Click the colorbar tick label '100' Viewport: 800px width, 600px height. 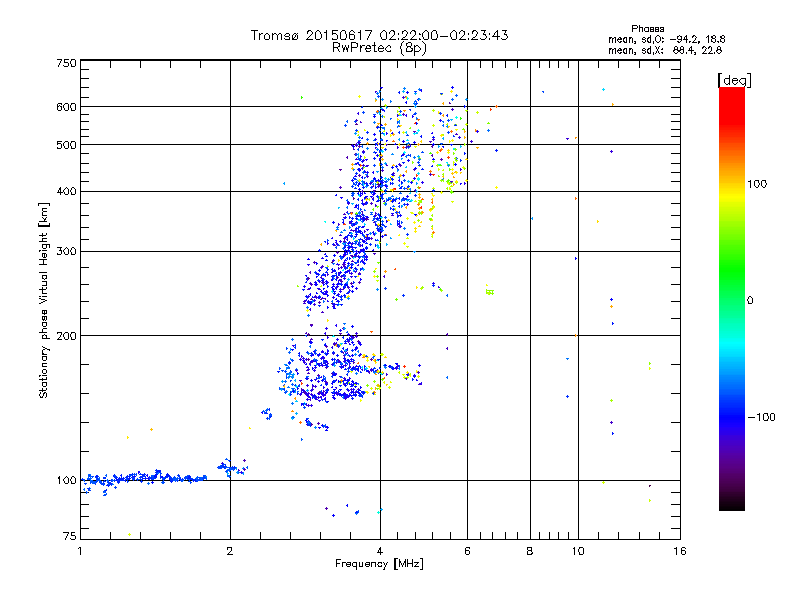click(757, 184)
